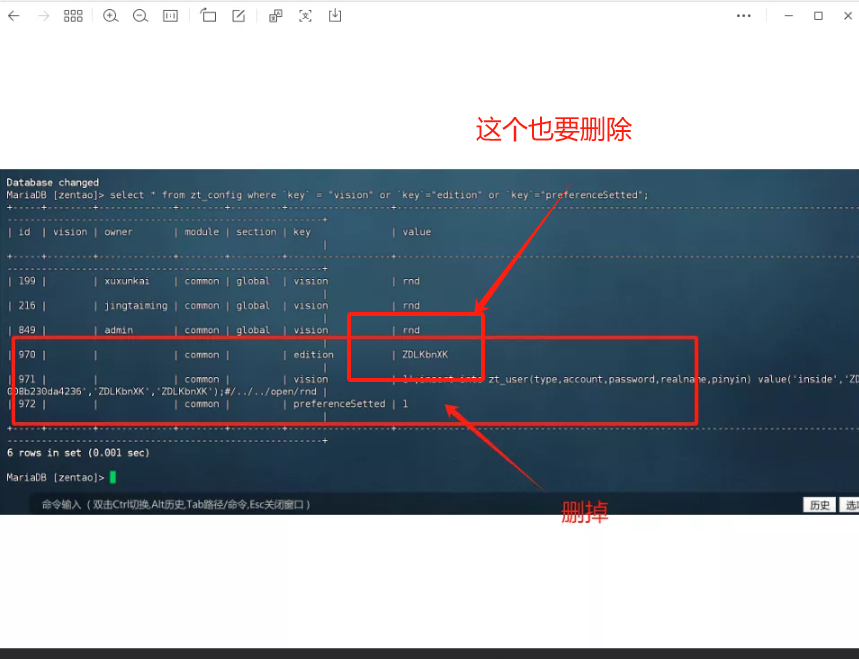Show image at actual size 1:1
Screen dimensions: 859x659
pyautogui.click(x=170, y=16)
